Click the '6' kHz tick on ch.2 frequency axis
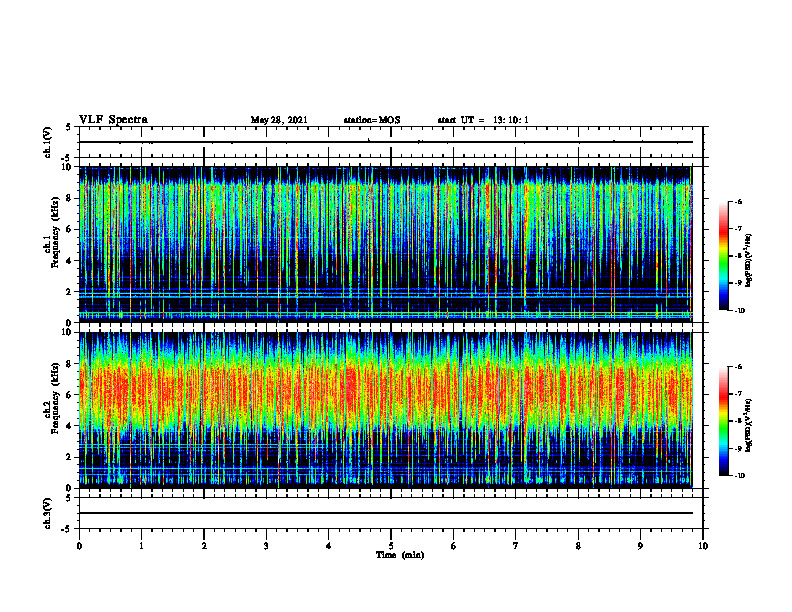The width and height of the screenshot is (792, 612). (69, 395)
